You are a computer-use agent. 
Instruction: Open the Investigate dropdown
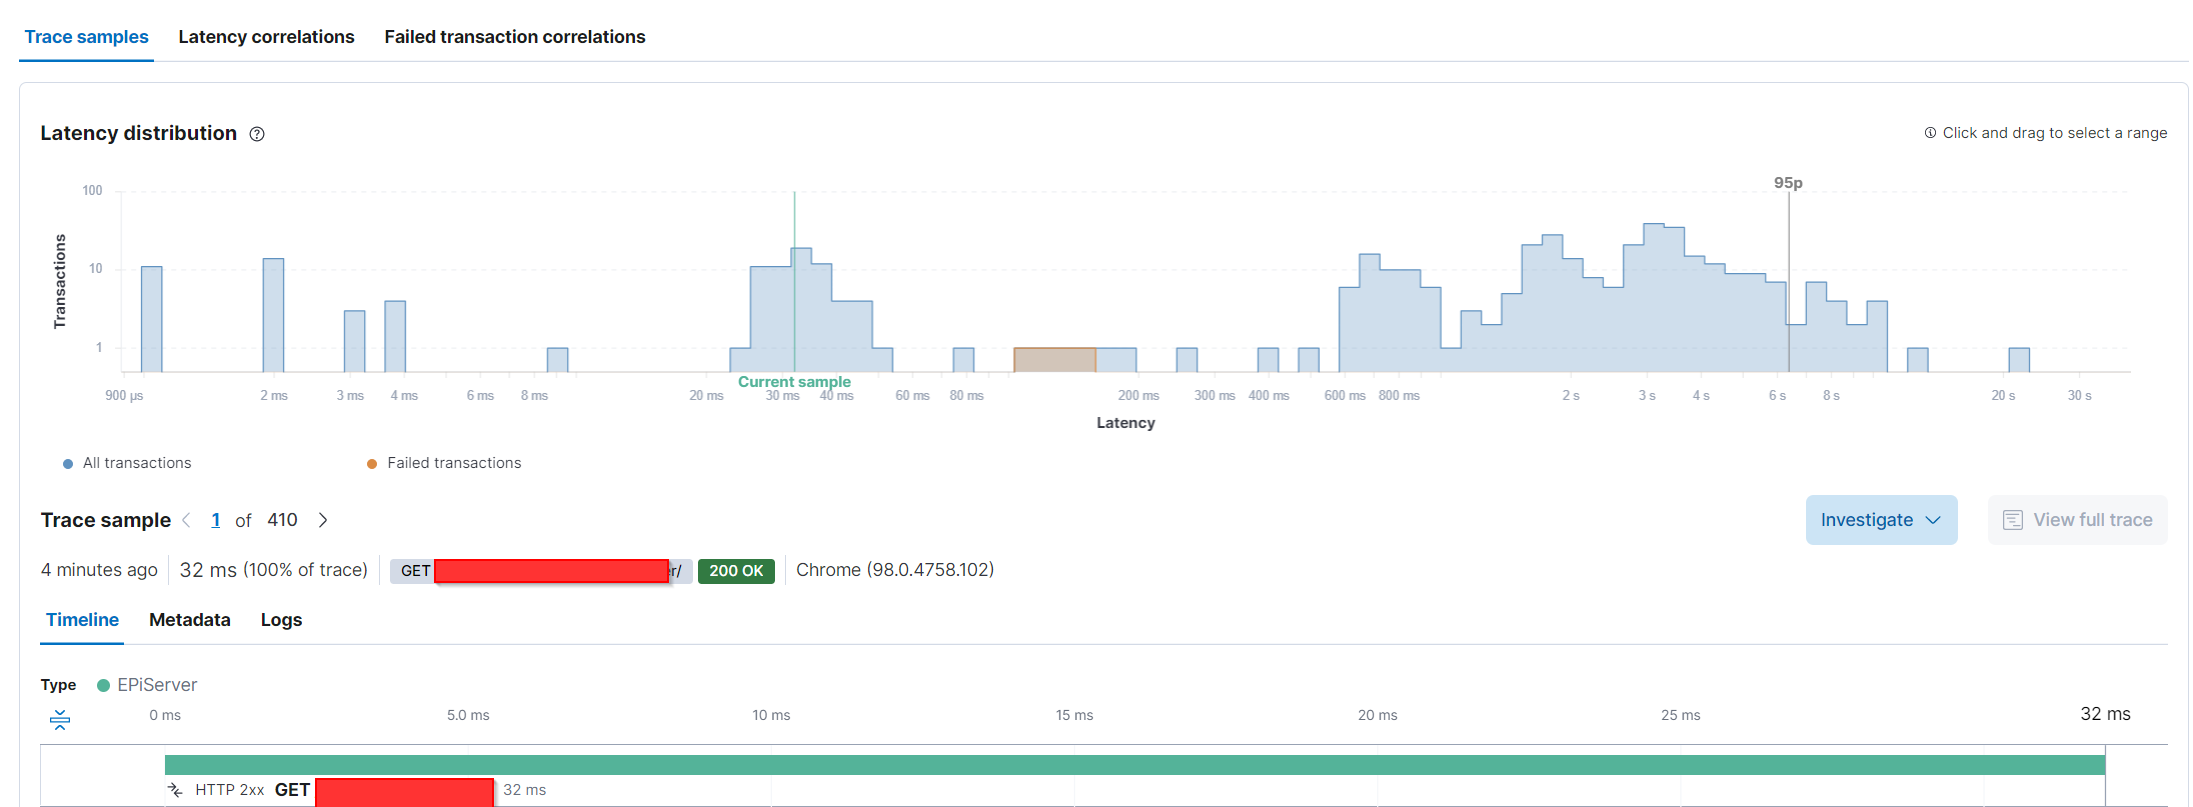pos(1881,520)
